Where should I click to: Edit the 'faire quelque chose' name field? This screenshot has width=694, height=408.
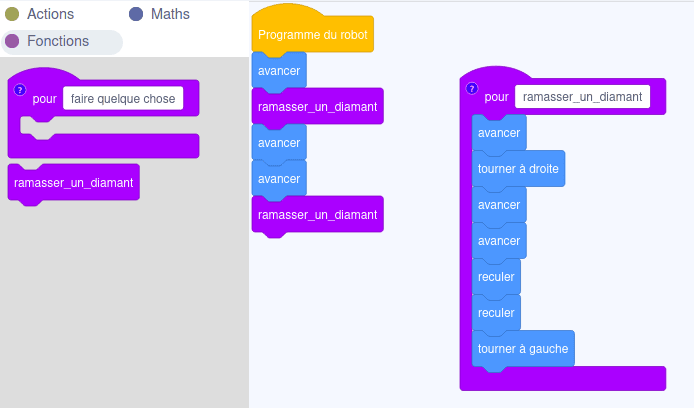click(123, 98)
